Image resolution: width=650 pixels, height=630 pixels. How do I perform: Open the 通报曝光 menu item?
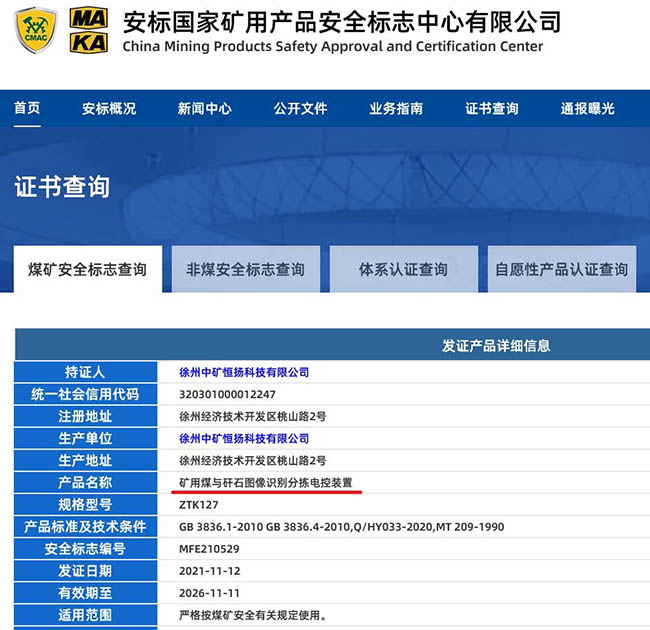coord(588,109)
